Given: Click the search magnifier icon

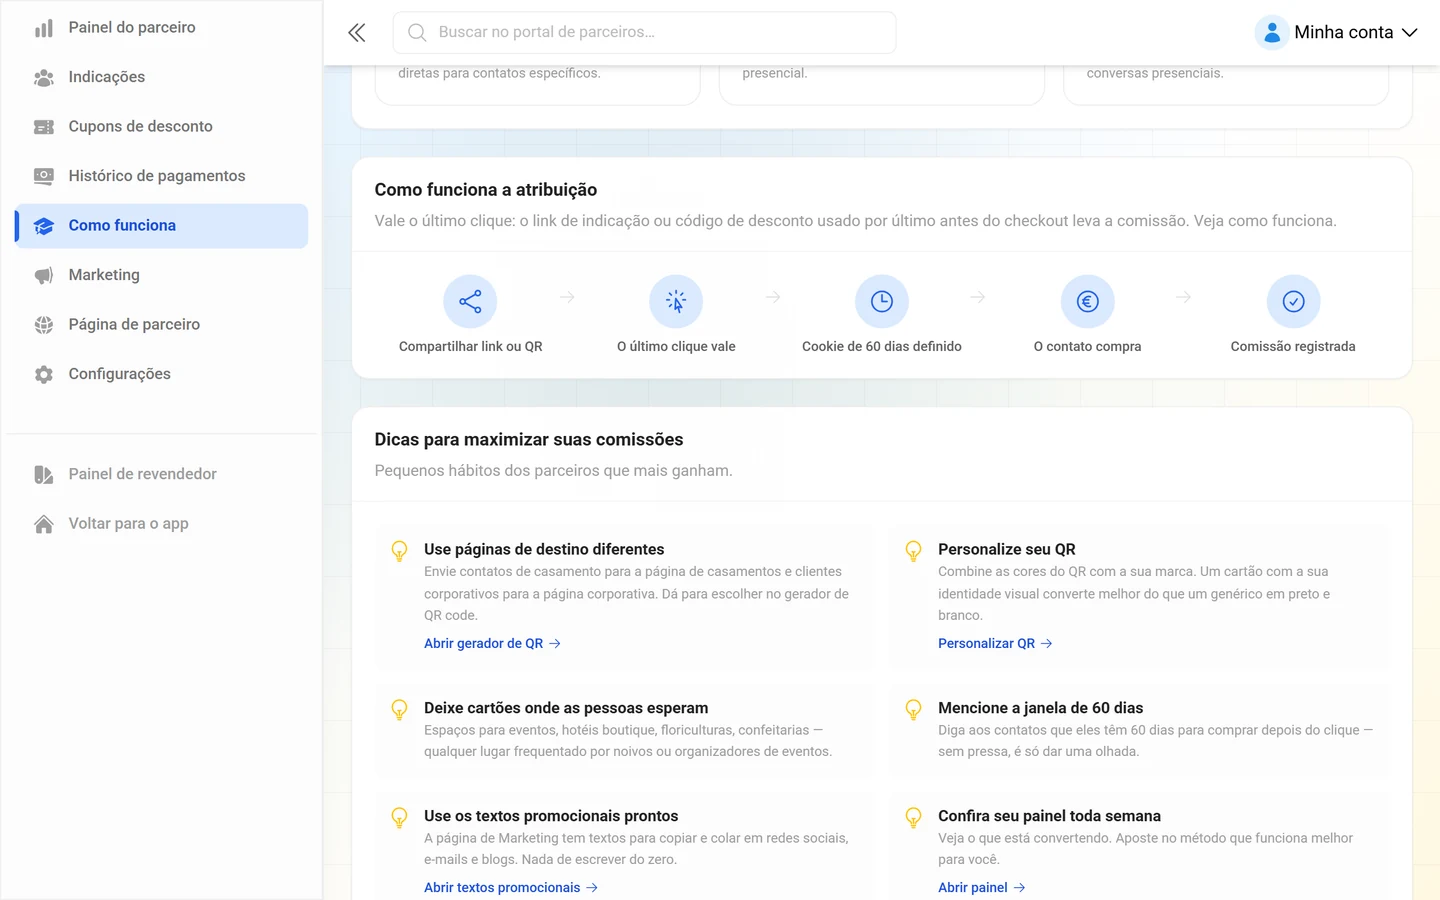Looking at the screenshot, I should tap(417, 33).
